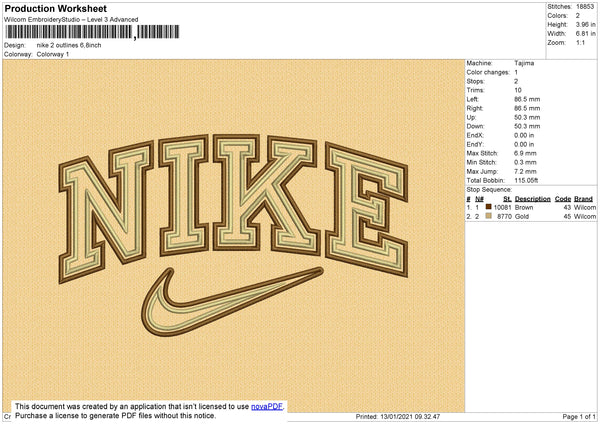This screenshot has width=600, height=424.
Task: Click the 'Brand' column header
Action: (583, 199)
